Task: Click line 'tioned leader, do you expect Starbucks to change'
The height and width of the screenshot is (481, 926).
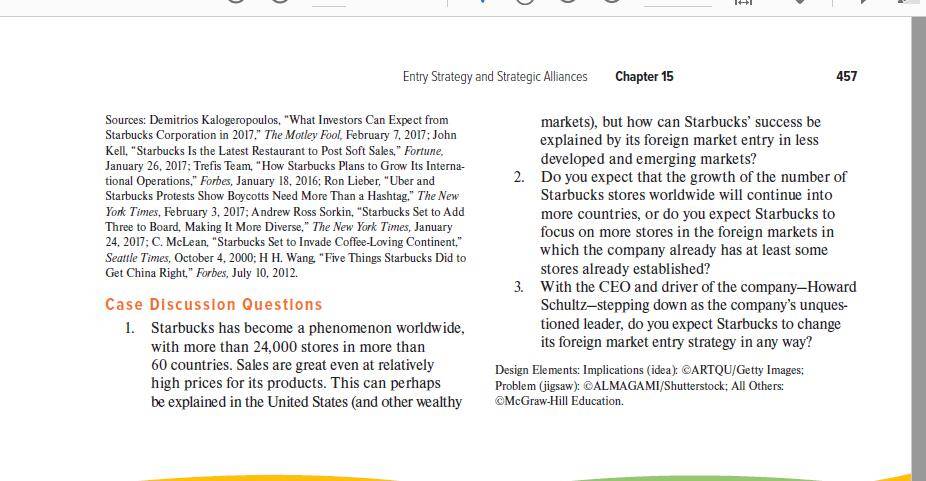Action: (x=690, y=324)
